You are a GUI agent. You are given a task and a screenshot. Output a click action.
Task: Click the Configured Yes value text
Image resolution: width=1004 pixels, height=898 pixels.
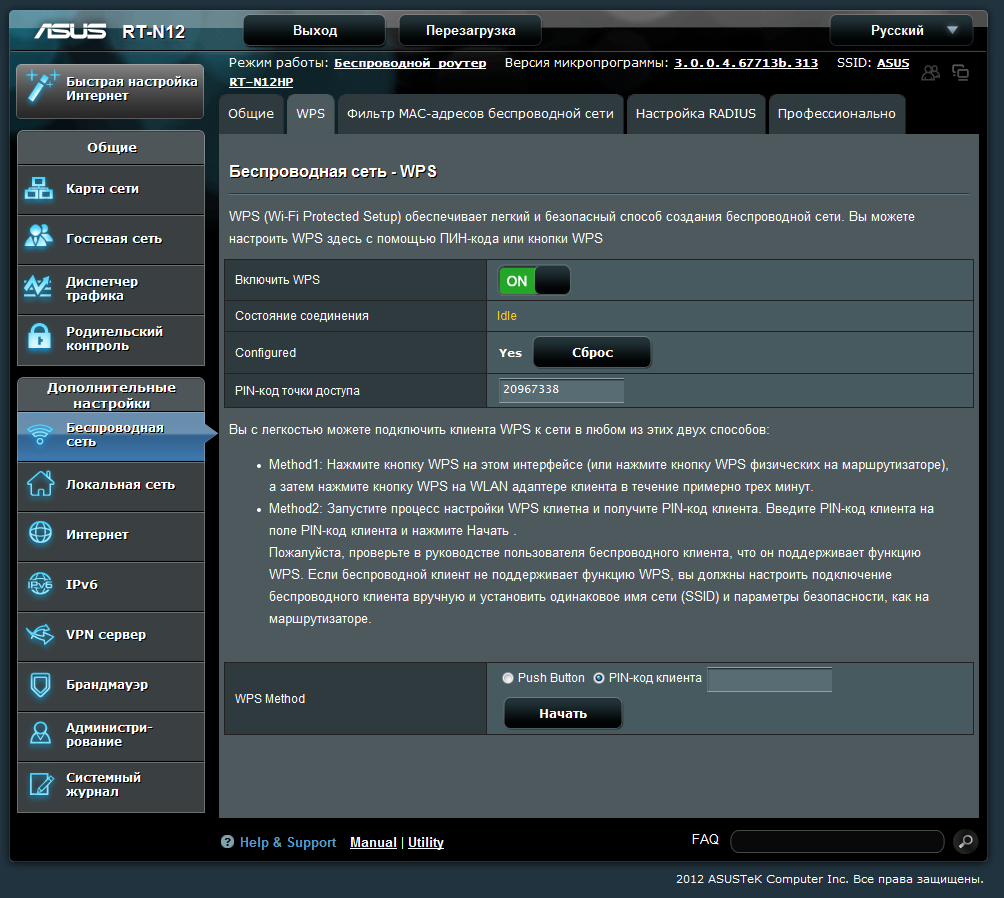(510, 353)
